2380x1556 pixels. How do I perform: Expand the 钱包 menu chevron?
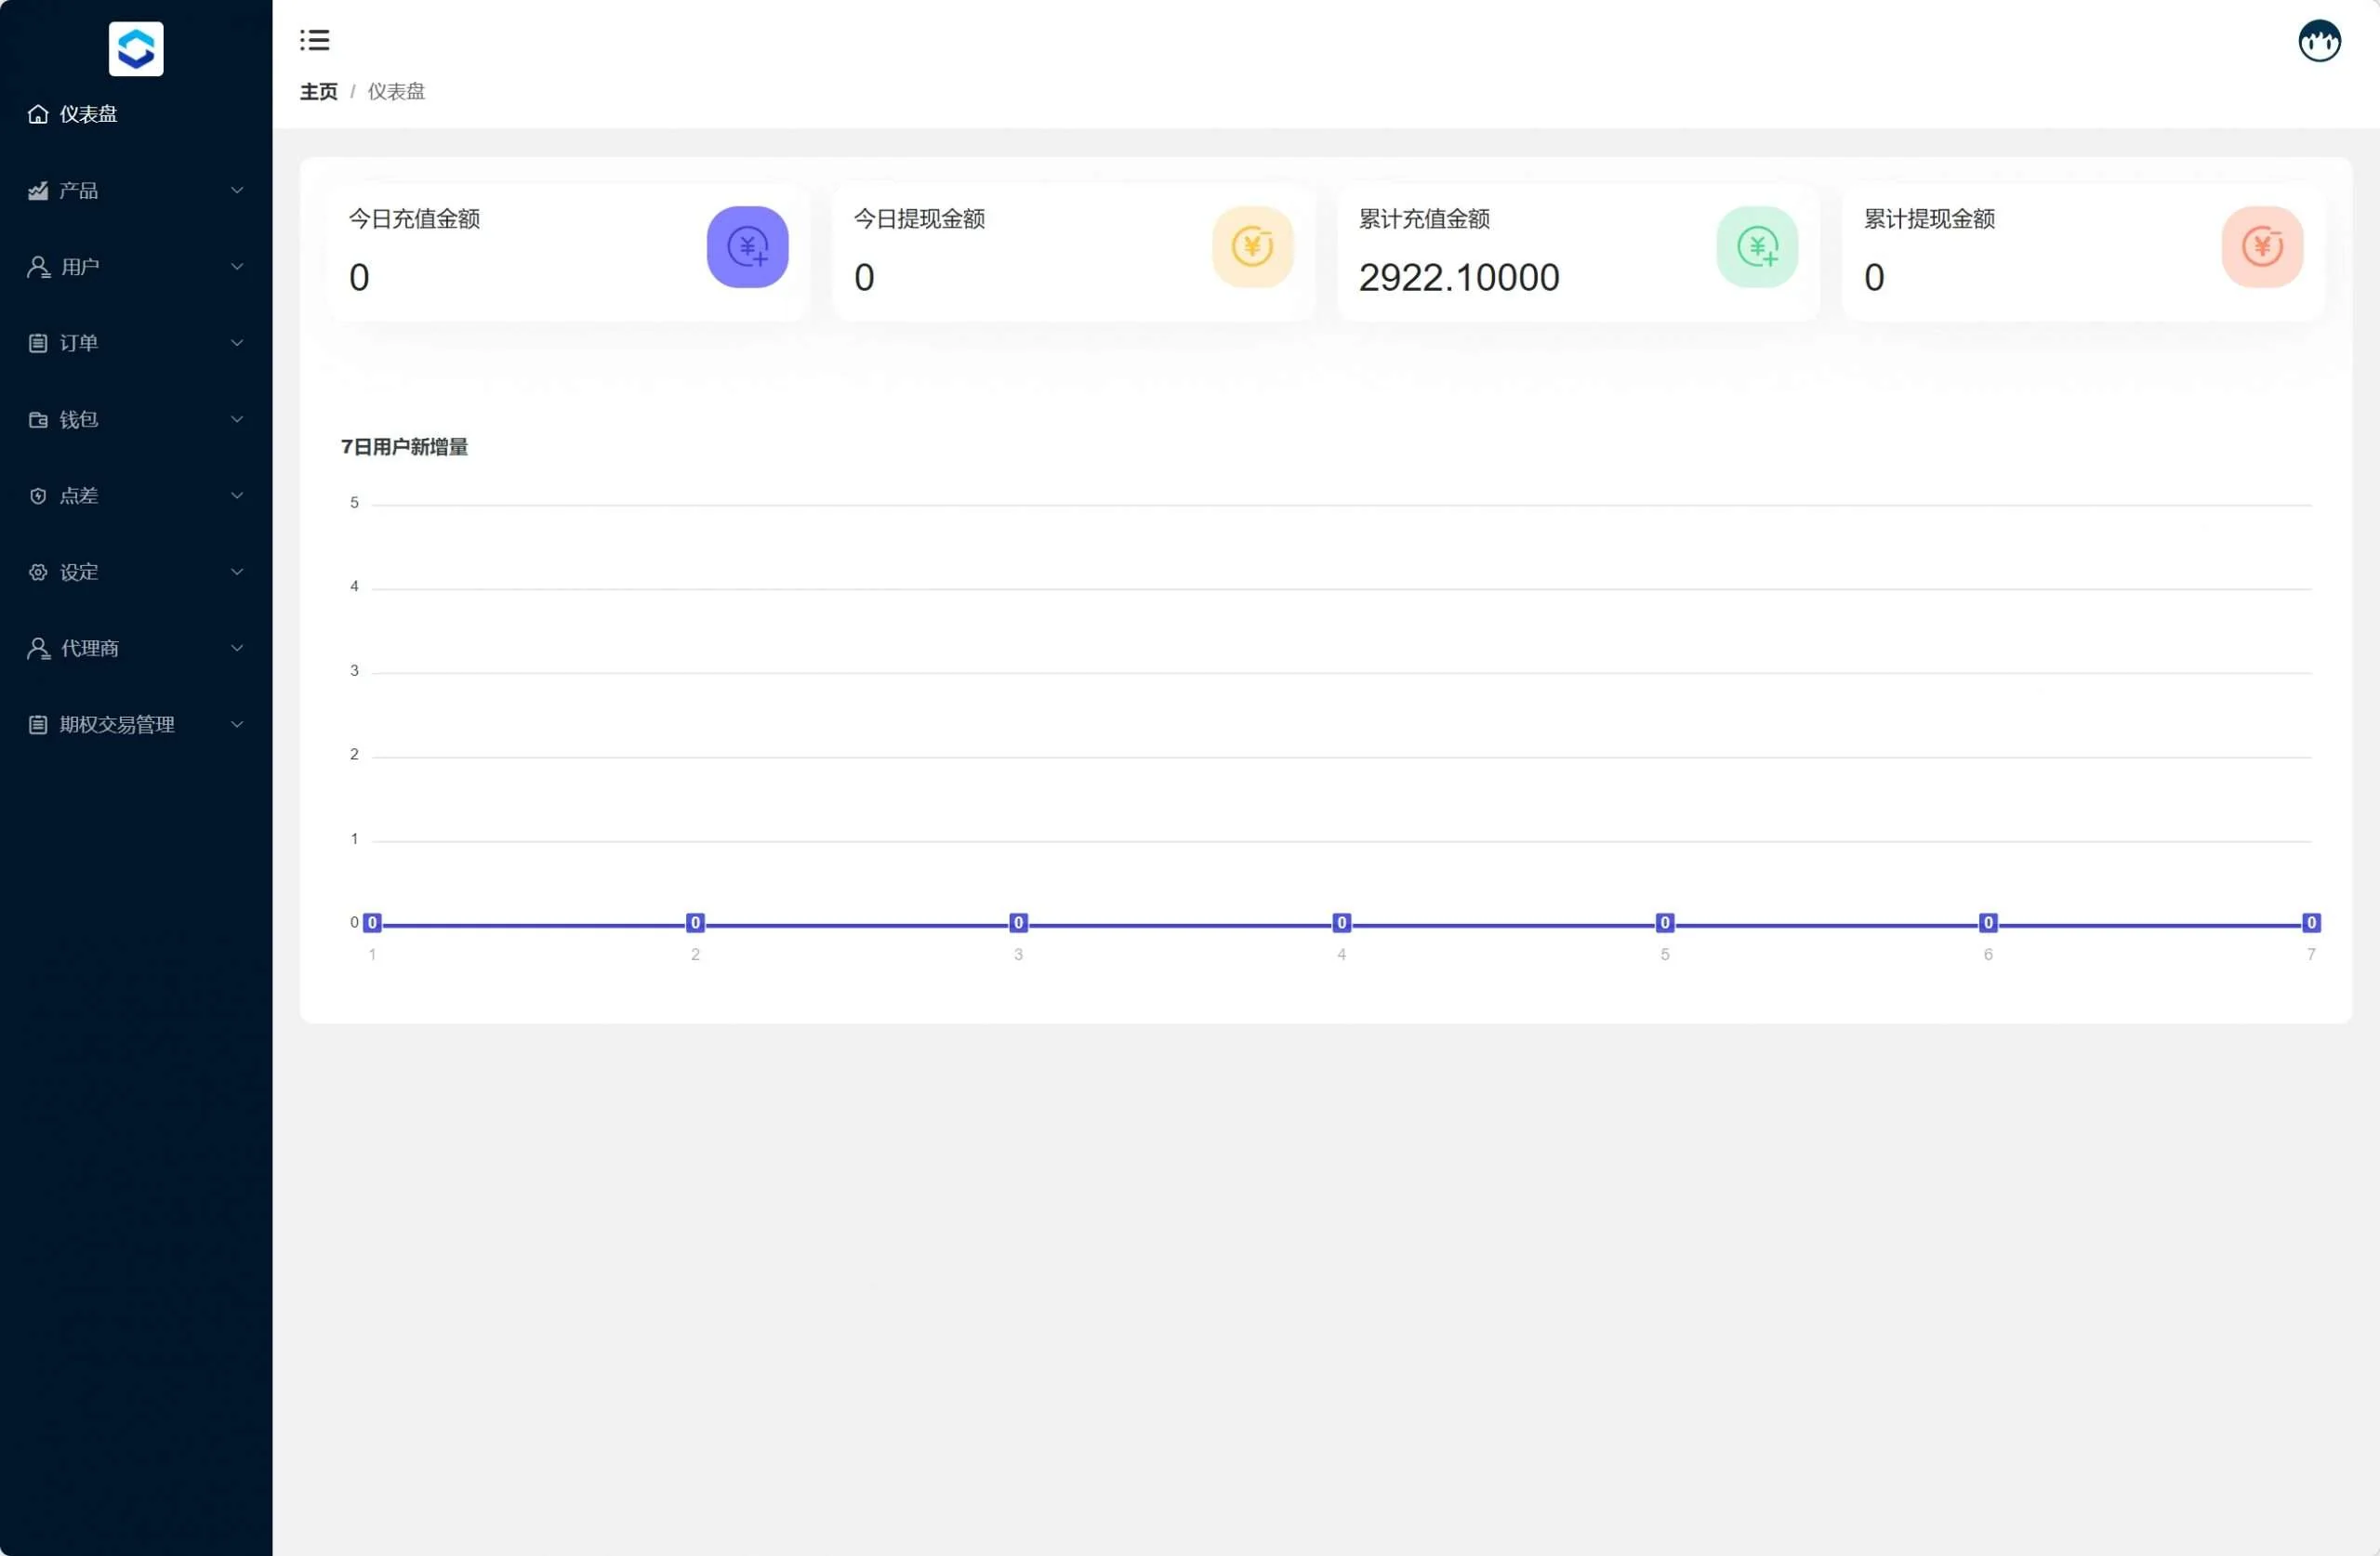click(x=237, y=419)
